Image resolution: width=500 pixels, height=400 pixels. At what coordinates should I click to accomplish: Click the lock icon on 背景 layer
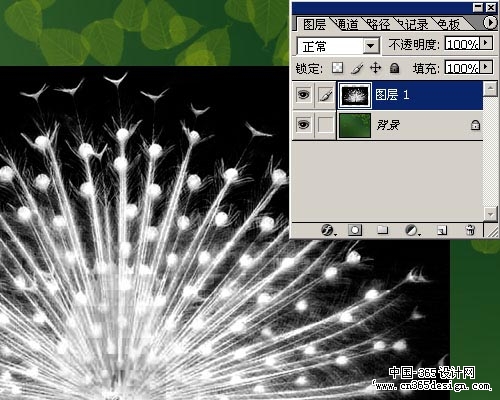click(475, 125)
